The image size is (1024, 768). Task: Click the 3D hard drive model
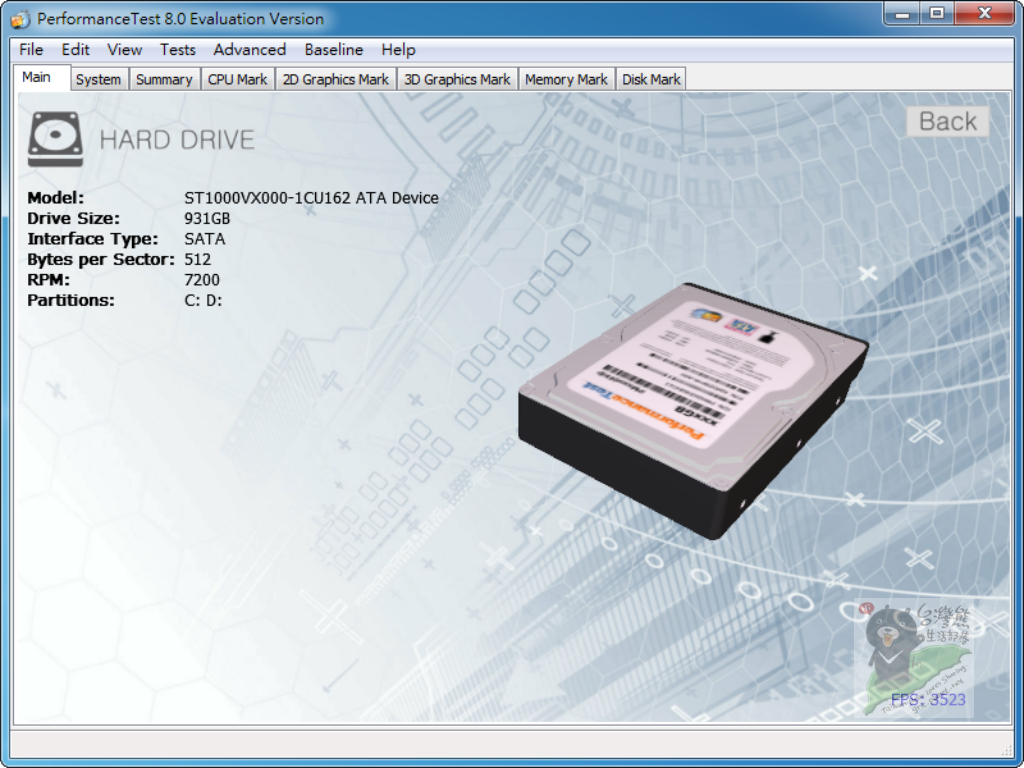[x=693, y=411]
